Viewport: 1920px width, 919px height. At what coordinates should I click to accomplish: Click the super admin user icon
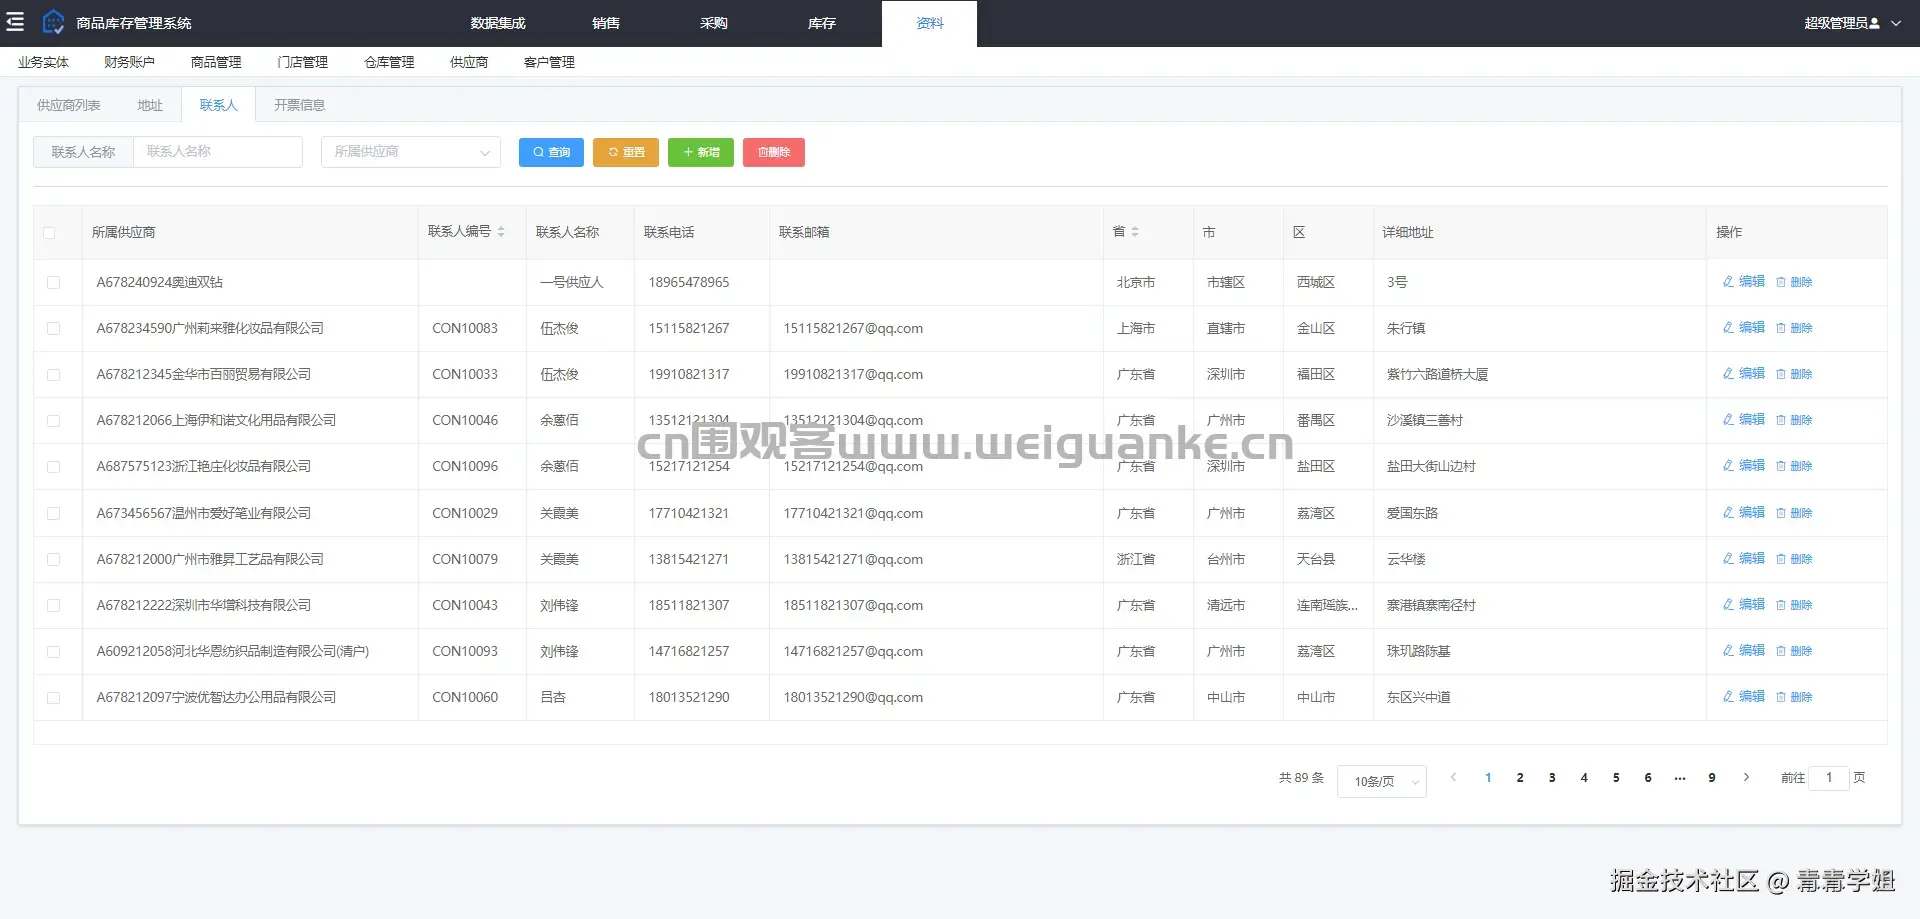pos(1874,23)
